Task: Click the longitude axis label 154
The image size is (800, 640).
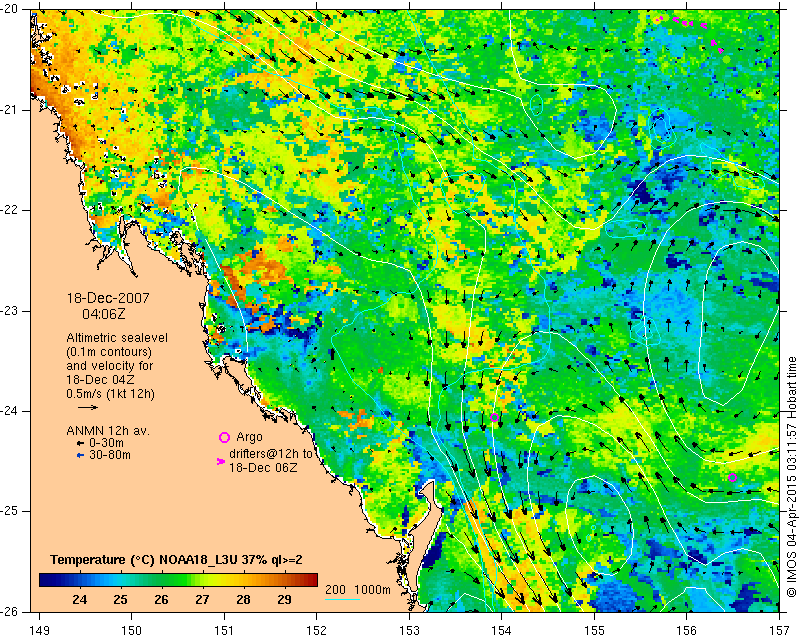Action: click(502, 631)
